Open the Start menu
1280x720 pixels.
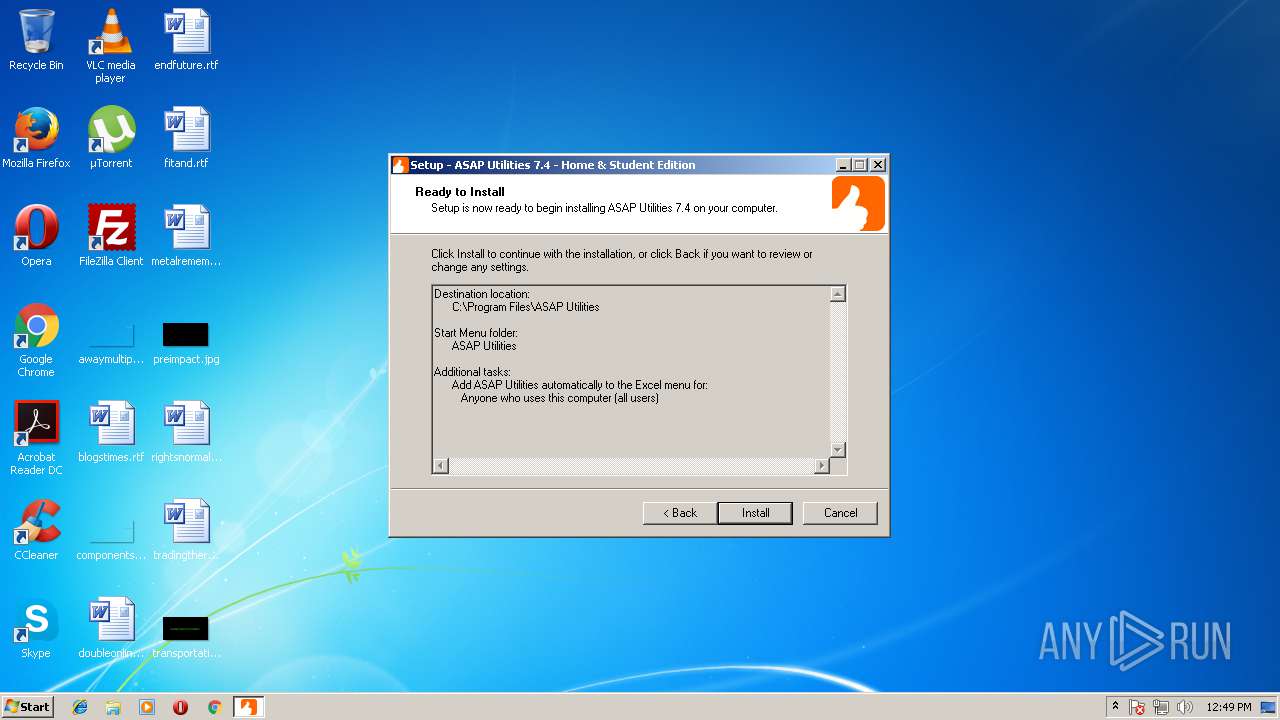click(27, 707)
